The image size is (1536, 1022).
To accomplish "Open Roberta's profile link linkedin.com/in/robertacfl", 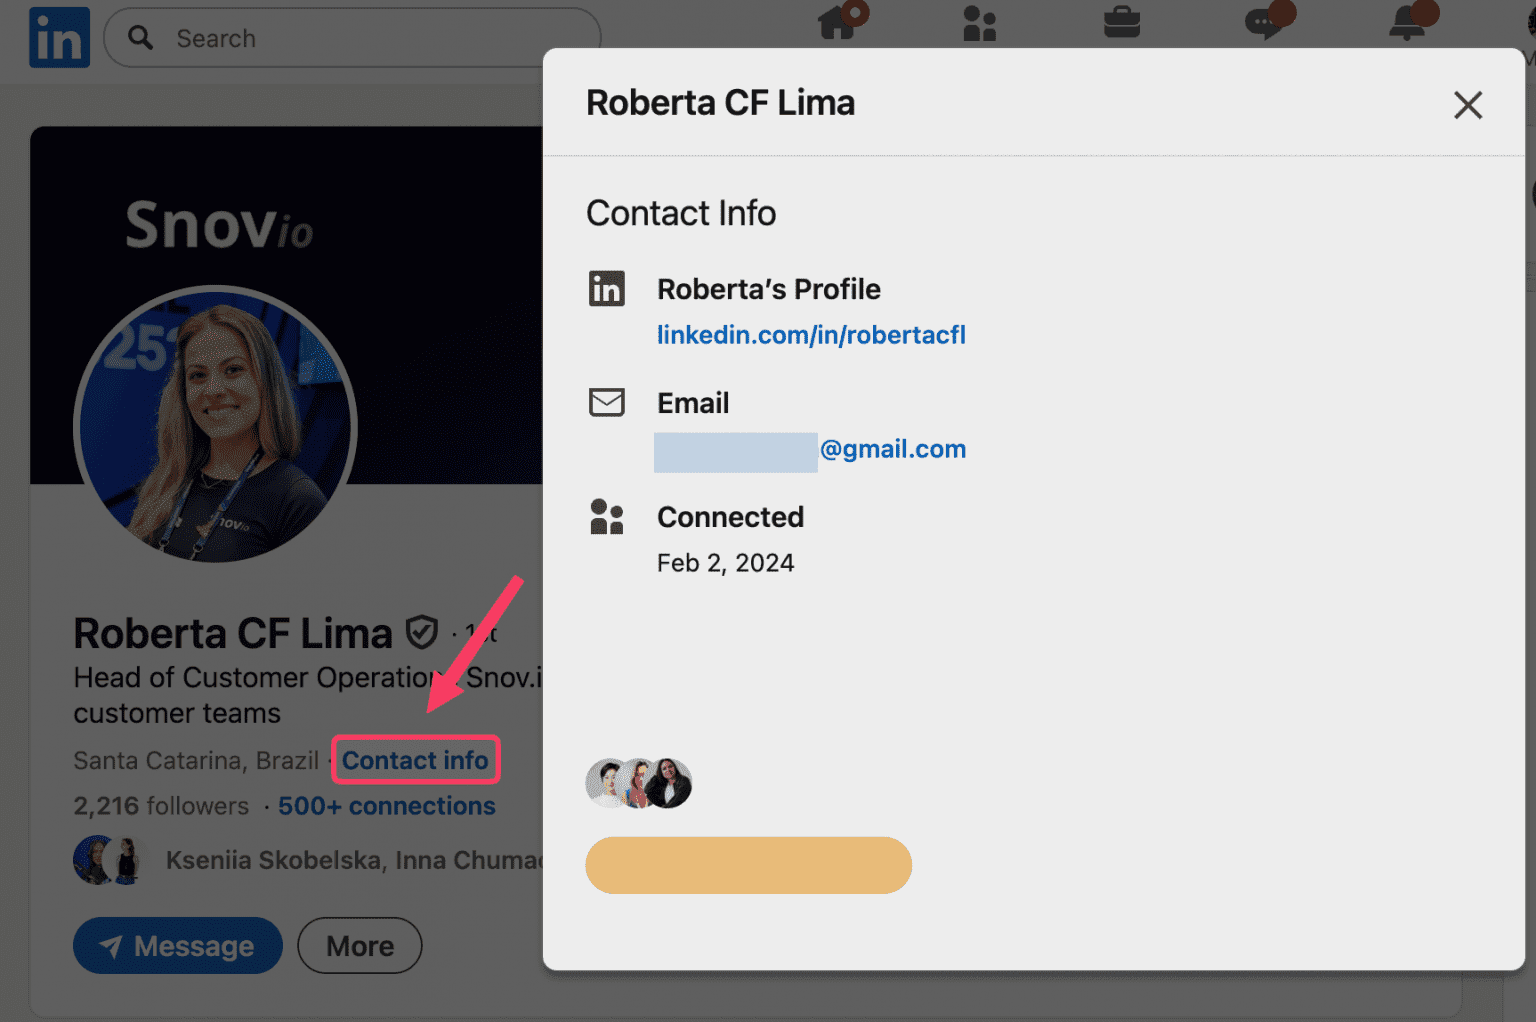I will click(811, 335).
